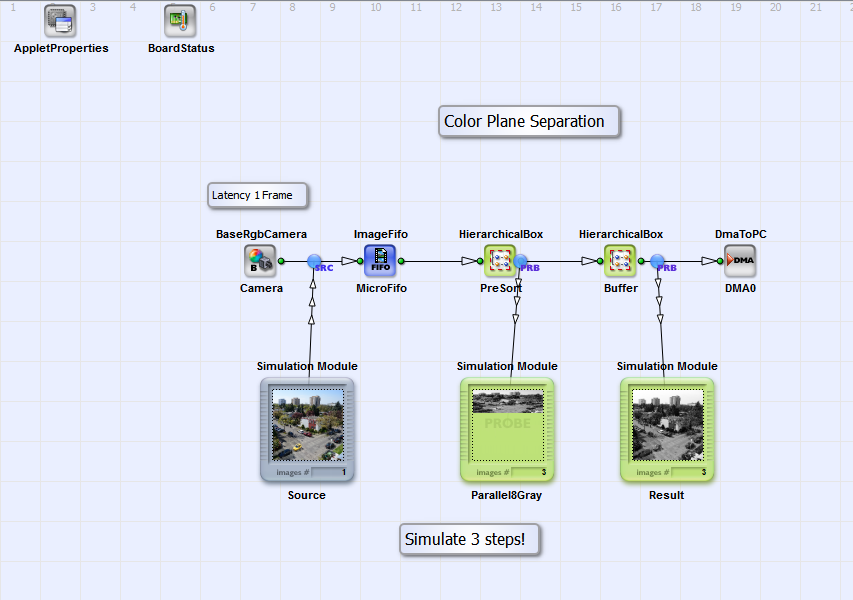This screenshot has width=853, height=600.
Task: Select the Latency 1 Frame comment box
Action: [x=257, y=195]
